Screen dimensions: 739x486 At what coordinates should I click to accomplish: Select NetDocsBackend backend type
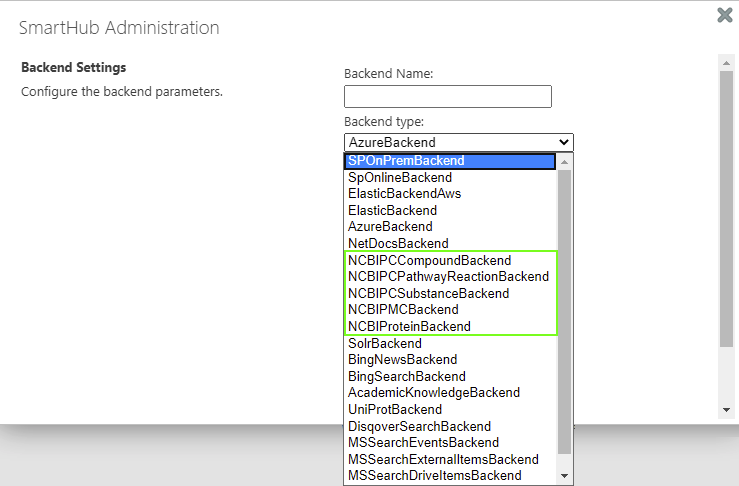(398, 244)
